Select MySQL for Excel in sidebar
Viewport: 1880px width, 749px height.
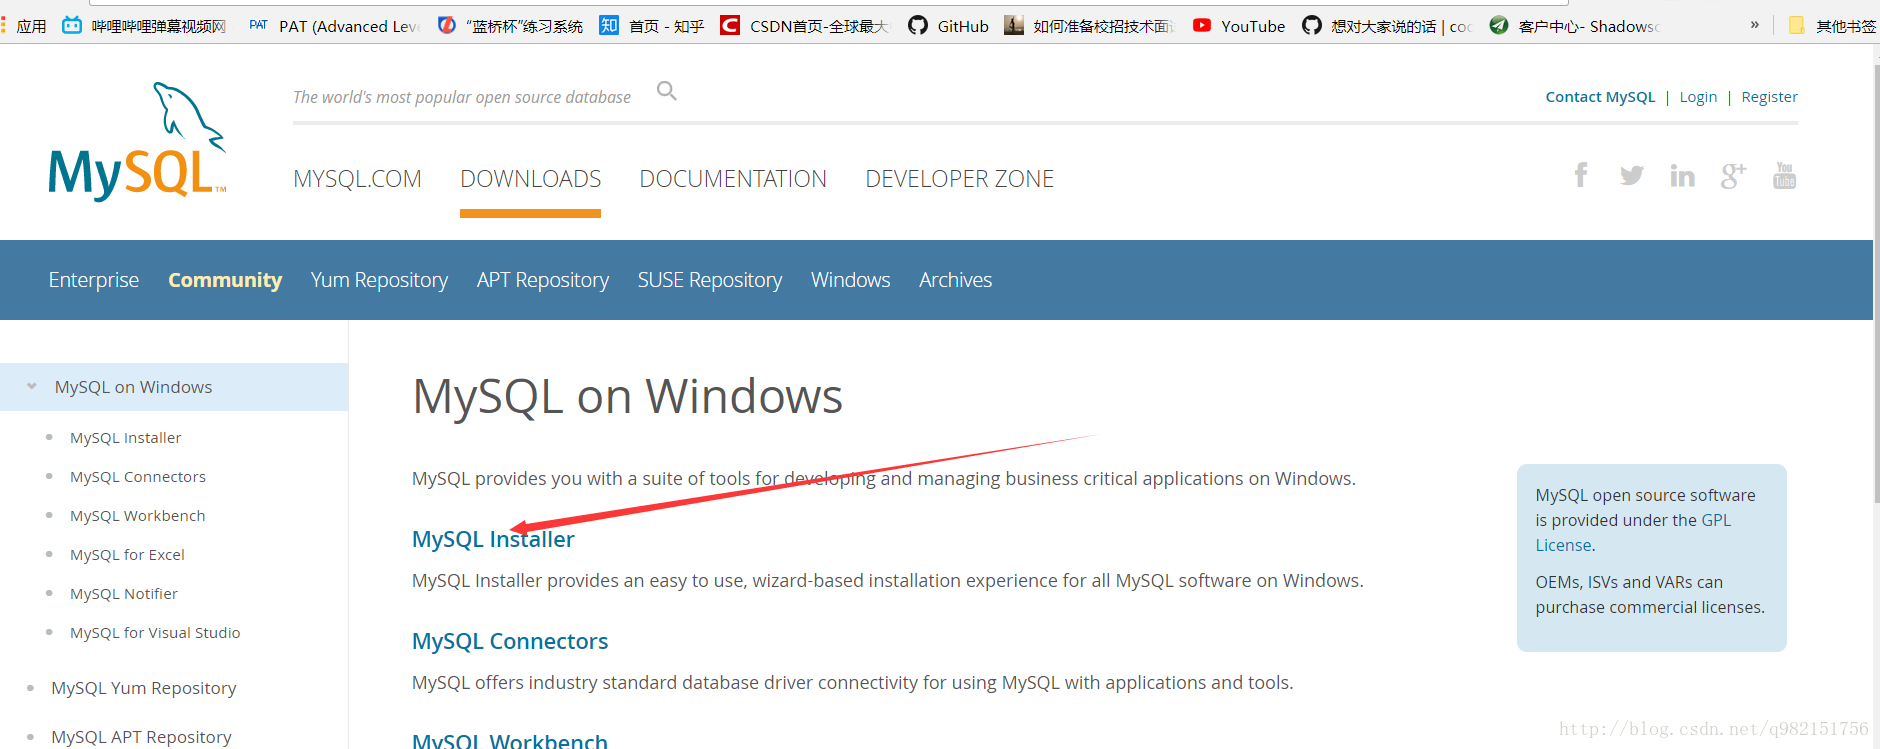[127, 555]
